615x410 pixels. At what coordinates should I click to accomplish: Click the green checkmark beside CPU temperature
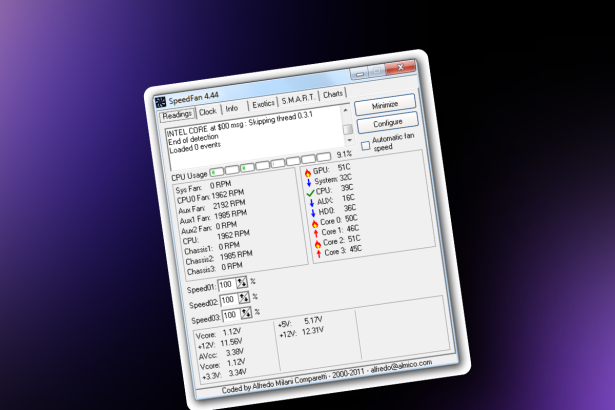point(310,193)
